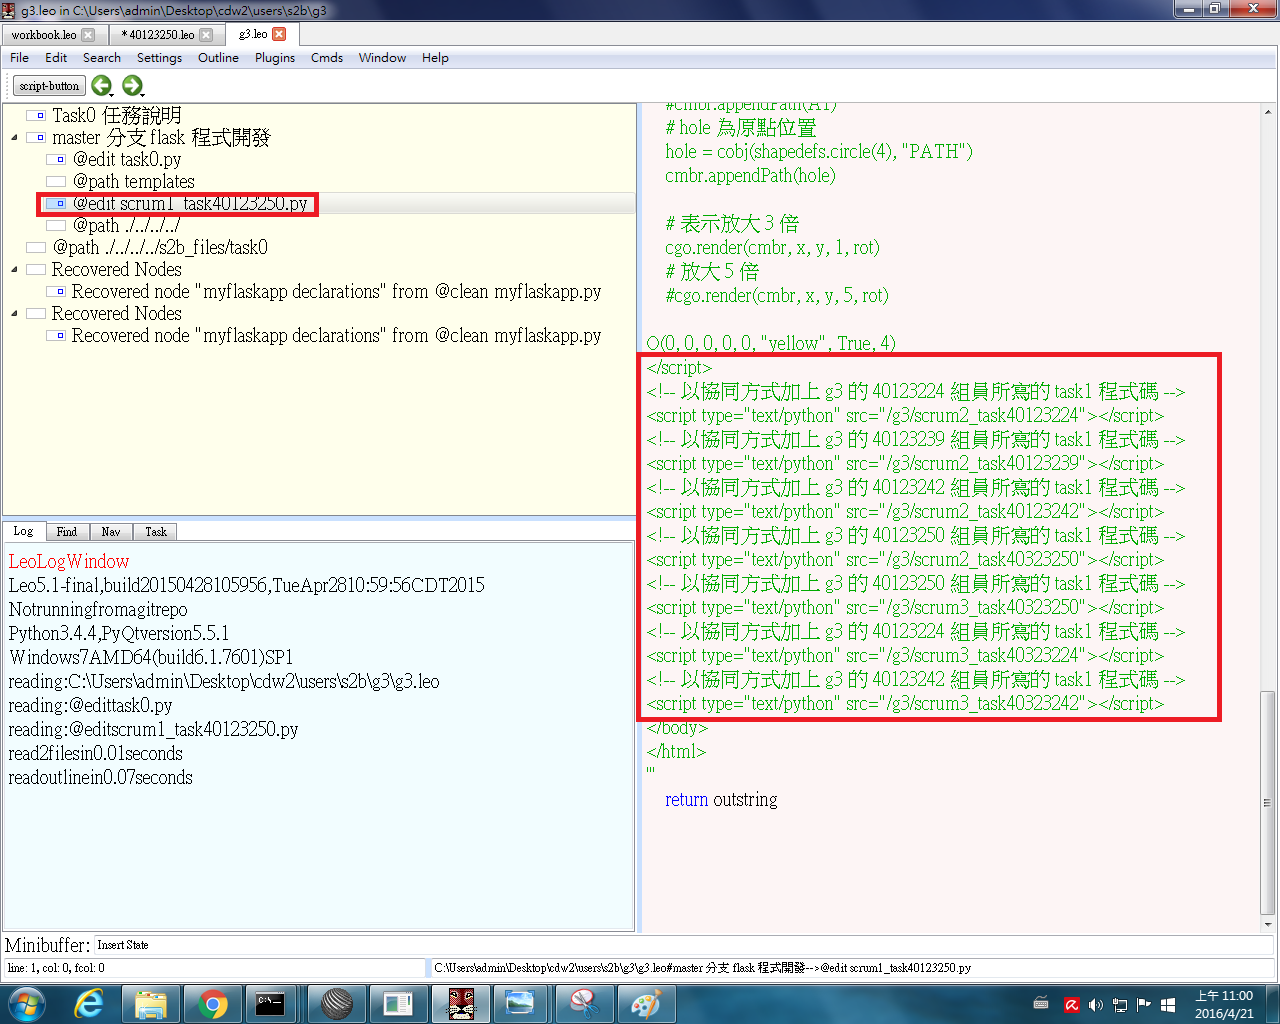This screenshot has width=1280, height=1024.
Task: Open the command prompt taskbar icon
Action: (270, 1004)
